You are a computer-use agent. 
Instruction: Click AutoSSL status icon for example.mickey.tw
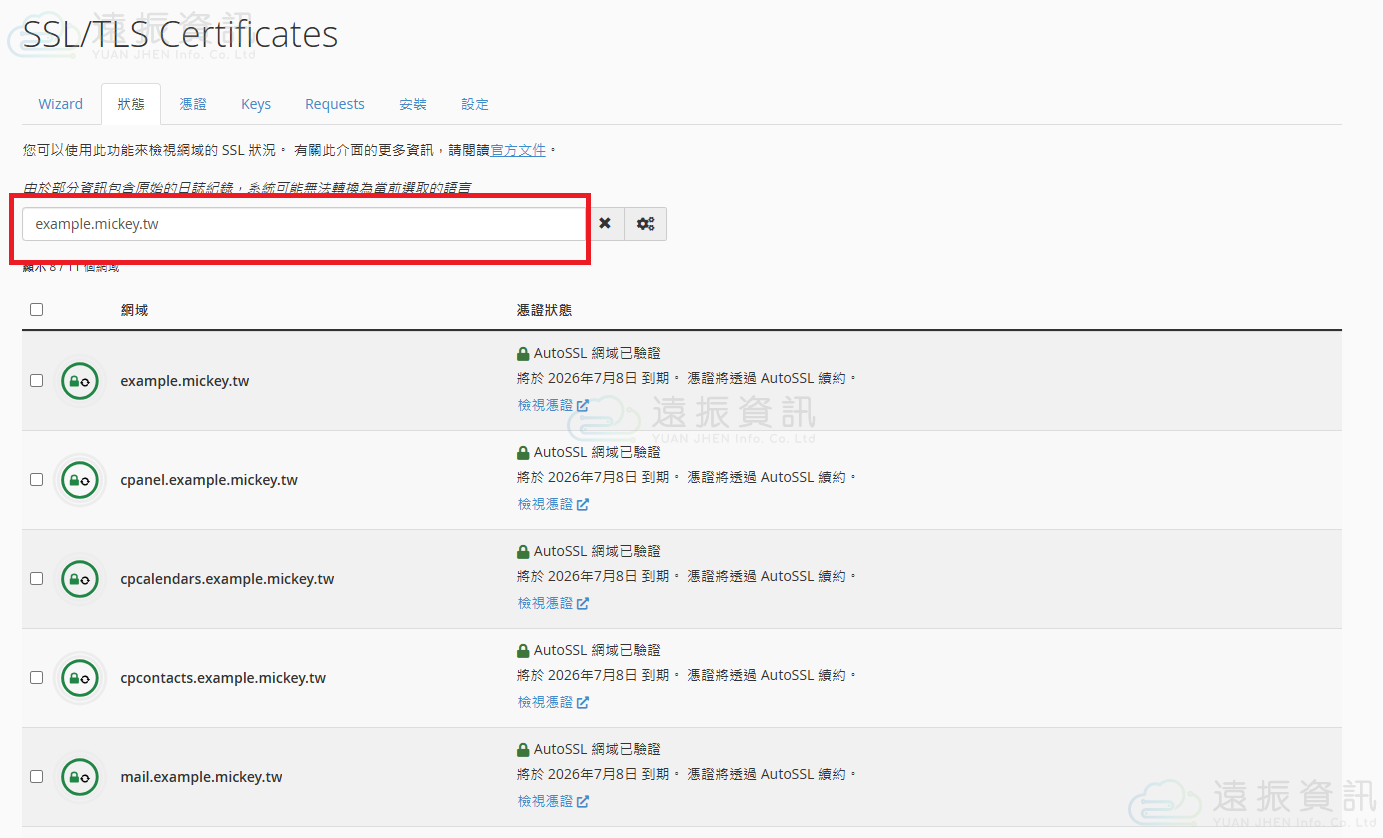point(80,381)
